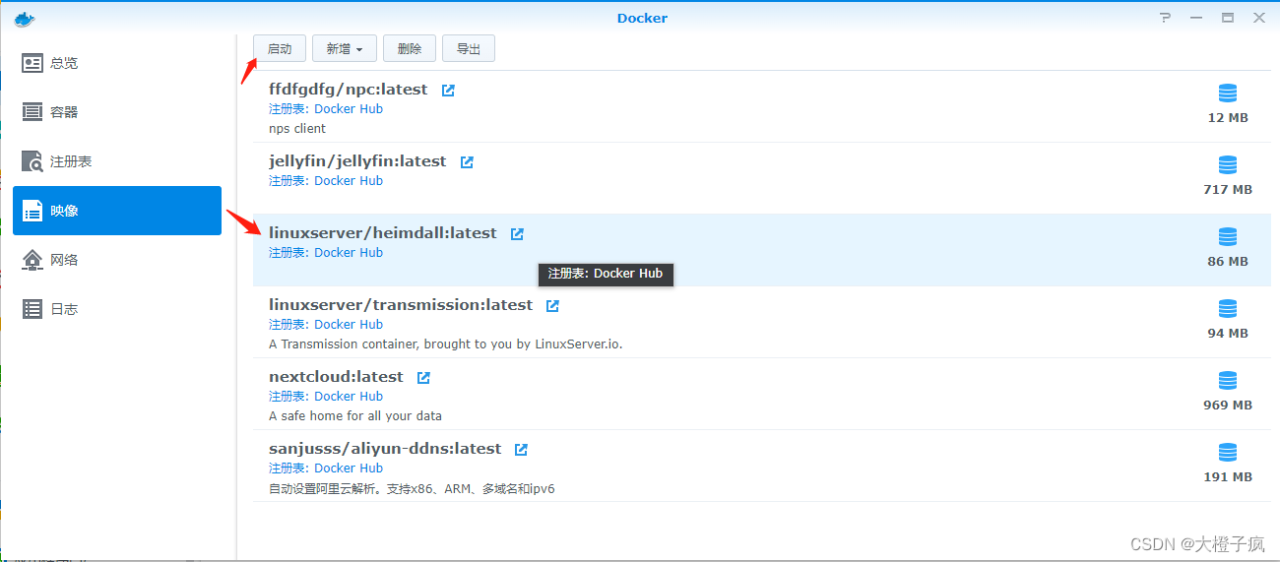The height and width of the screenshot is (562, 1280).
Task: Select the linuxserver/heimdall:latest image name
Action: click(383, 234)
